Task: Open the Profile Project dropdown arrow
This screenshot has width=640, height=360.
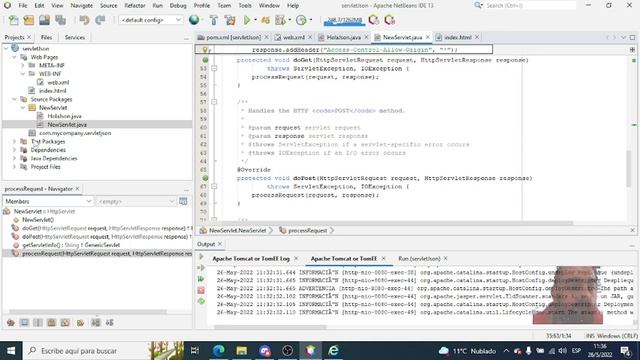Action: 290,20
